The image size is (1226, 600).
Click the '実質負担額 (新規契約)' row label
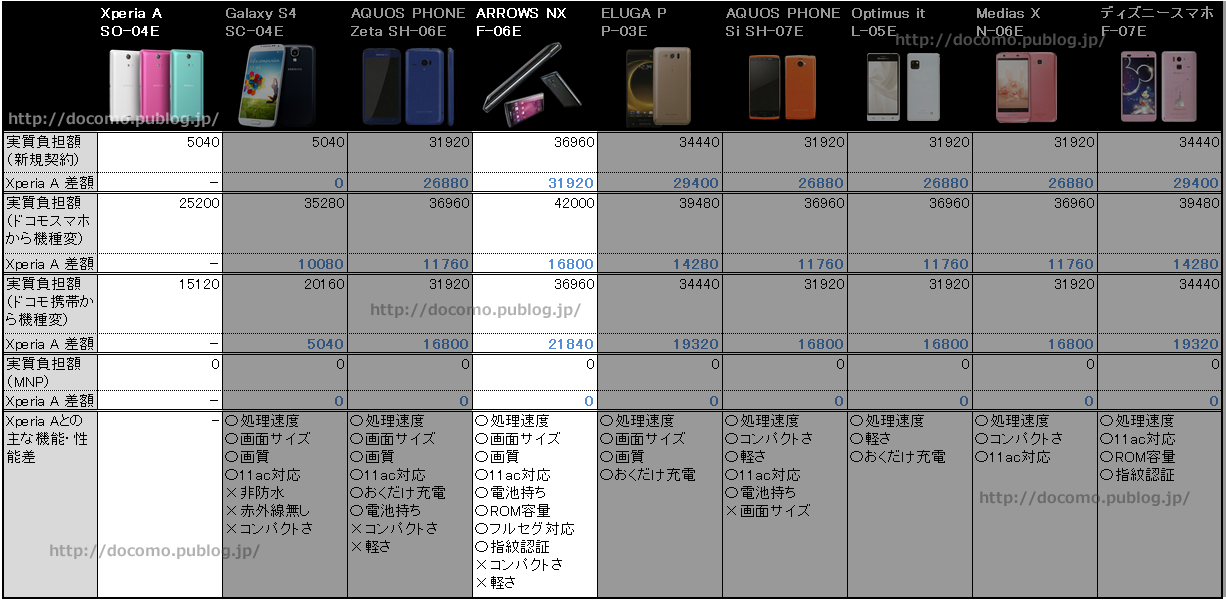[49, 152]
